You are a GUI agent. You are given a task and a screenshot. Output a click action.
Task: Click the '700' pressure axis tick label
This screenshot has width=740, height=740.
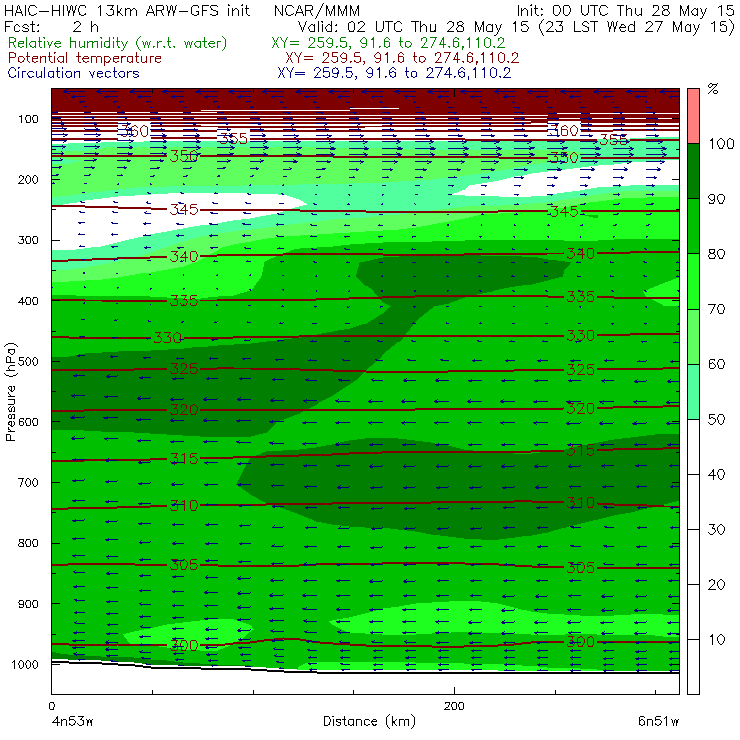pyautogui.click(x=28, y=482)
